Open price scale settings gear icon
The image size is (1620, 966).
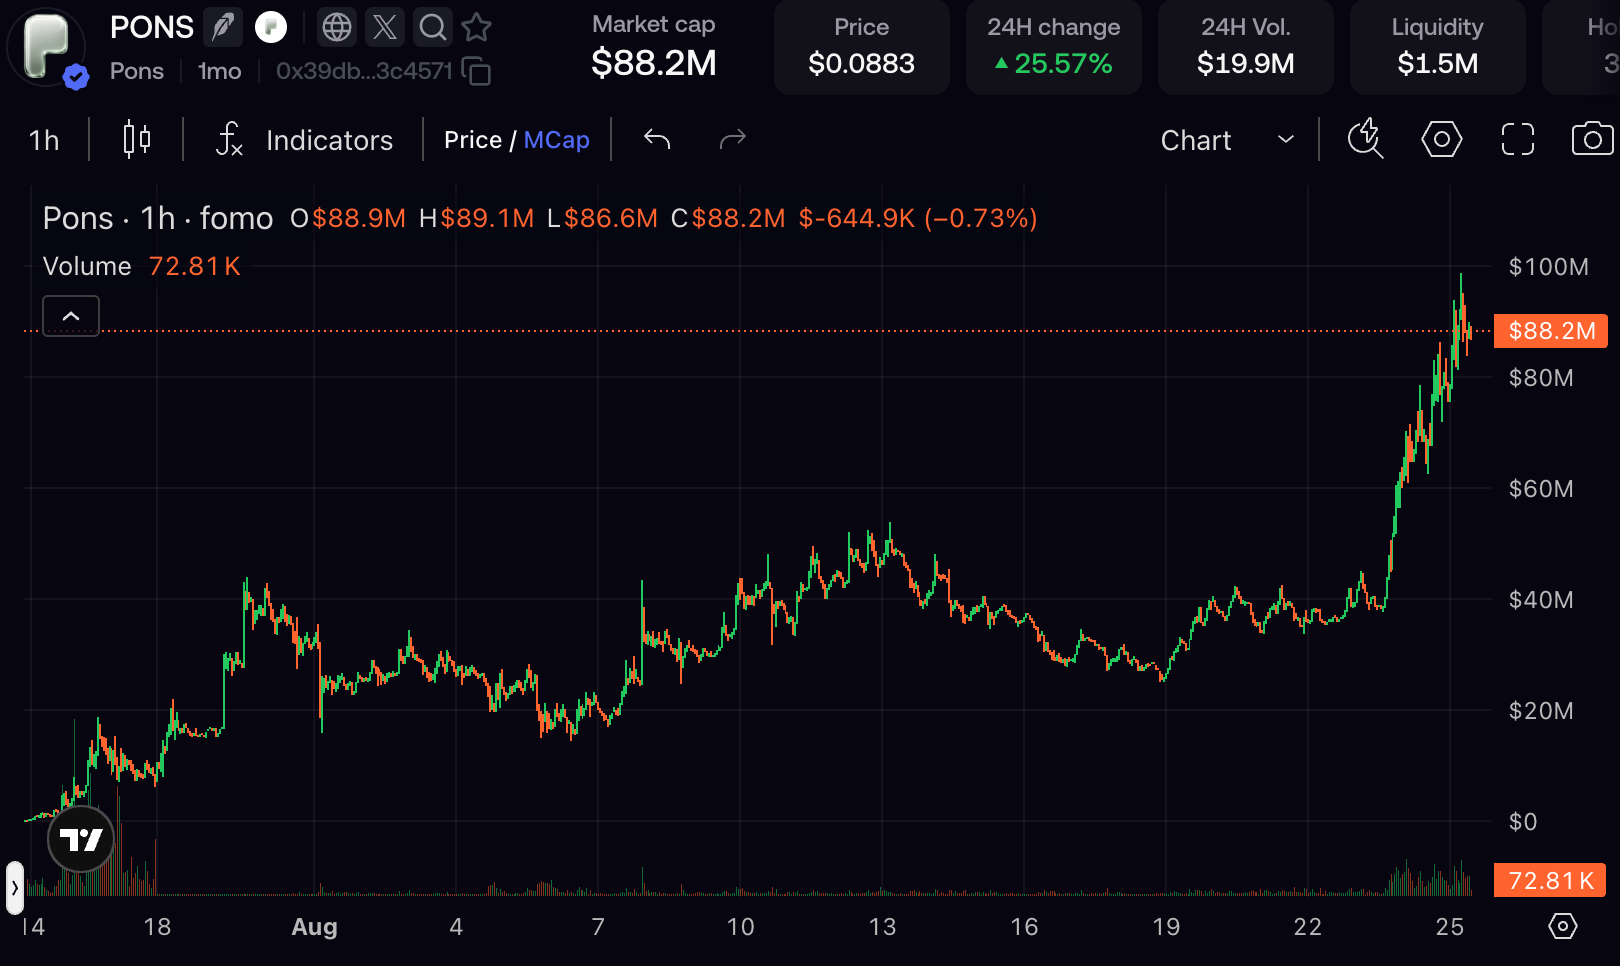1563,926
